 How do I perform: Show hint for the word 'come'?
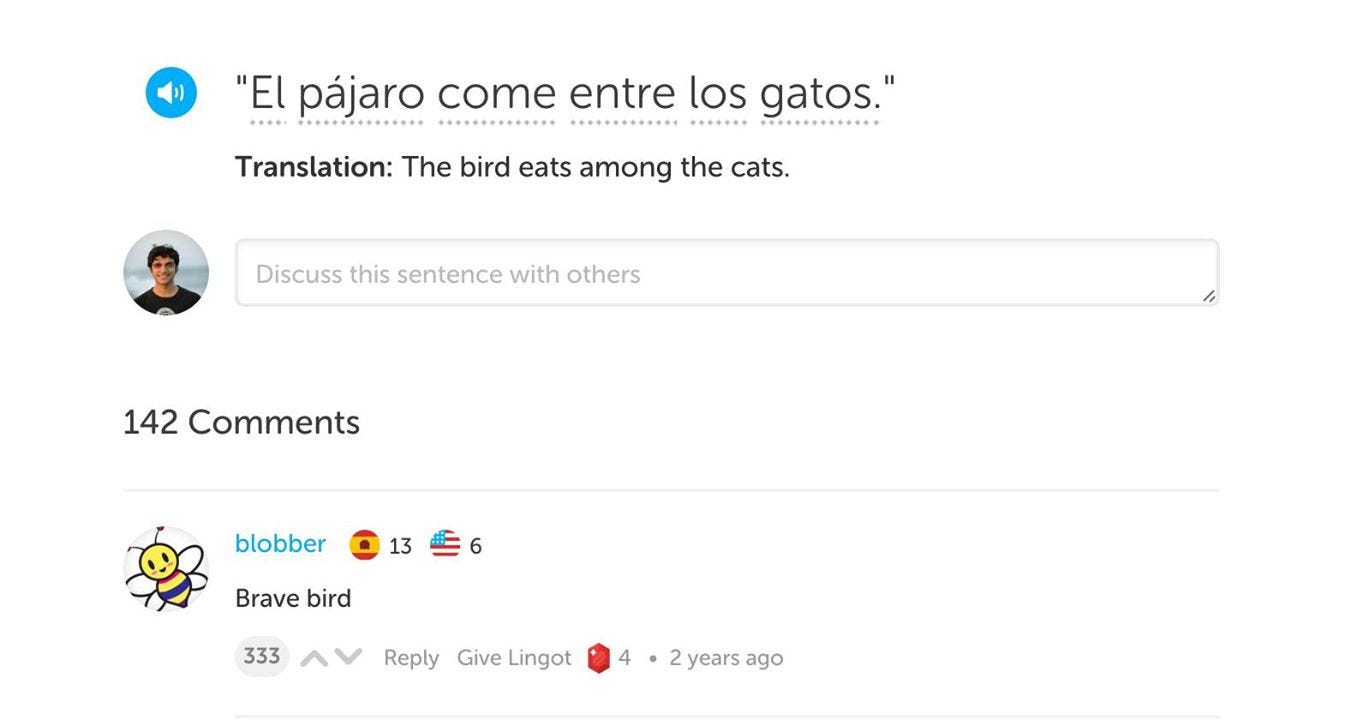click(496, 95)
